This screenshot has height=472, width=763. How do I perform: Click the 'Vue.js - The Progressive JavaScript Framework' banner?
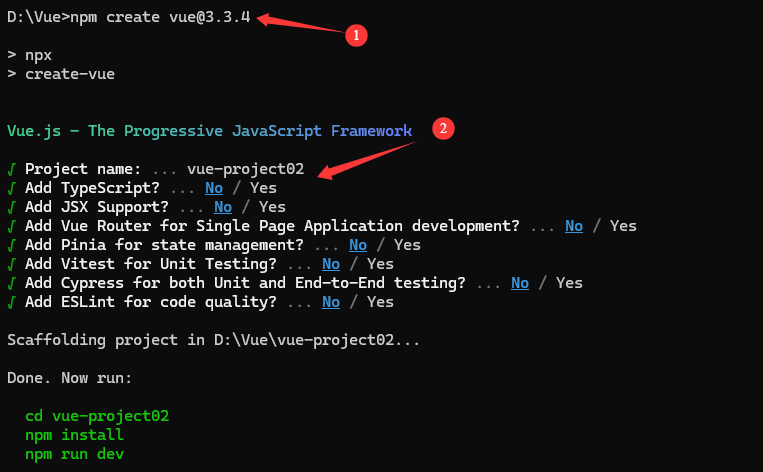pyautogui.click(x=210, y=131)
